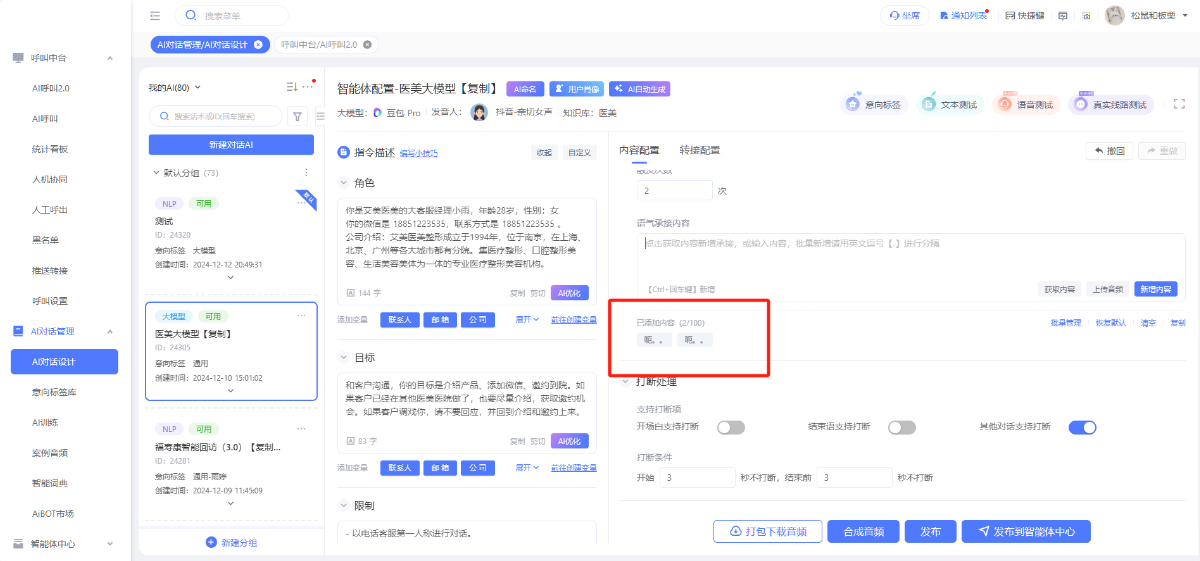Viewport: 1200px width, 561px height.
Task: Click the sort icon beside 我的AI
Action: (292, 87)
